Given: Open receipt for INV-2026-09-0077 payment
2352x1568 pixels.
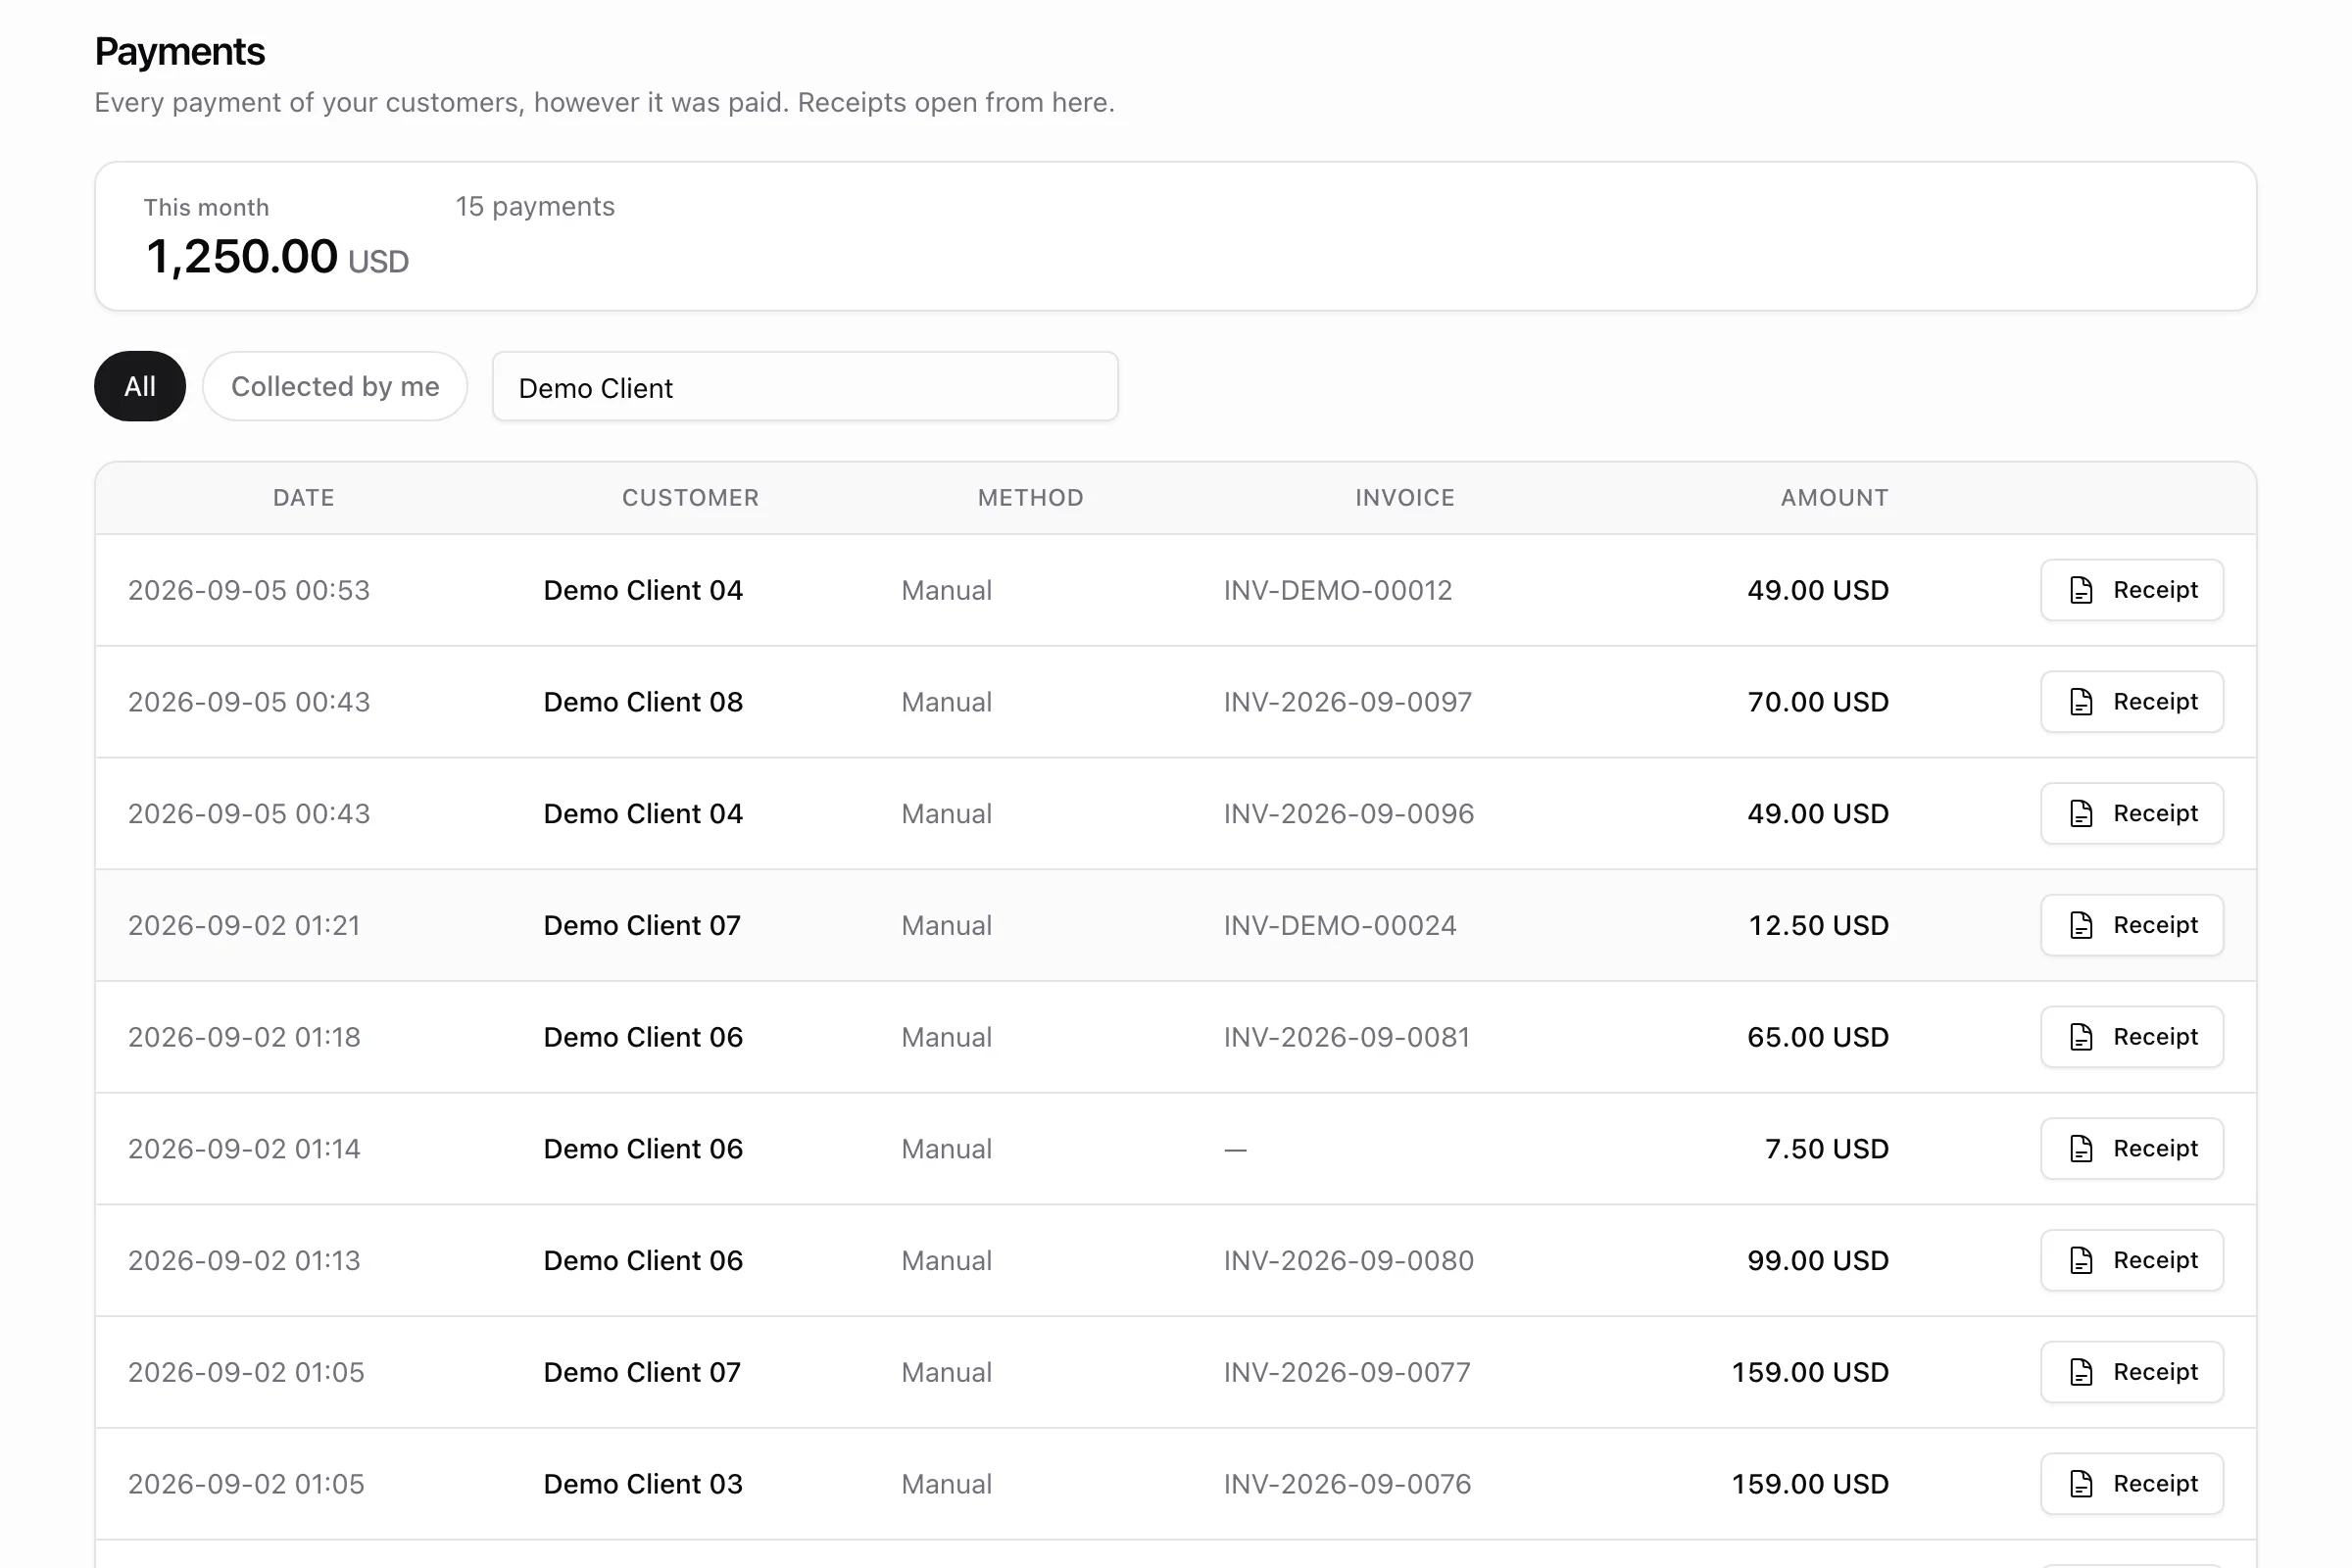Looking at the screenshot, I should coord(2132,1372).
